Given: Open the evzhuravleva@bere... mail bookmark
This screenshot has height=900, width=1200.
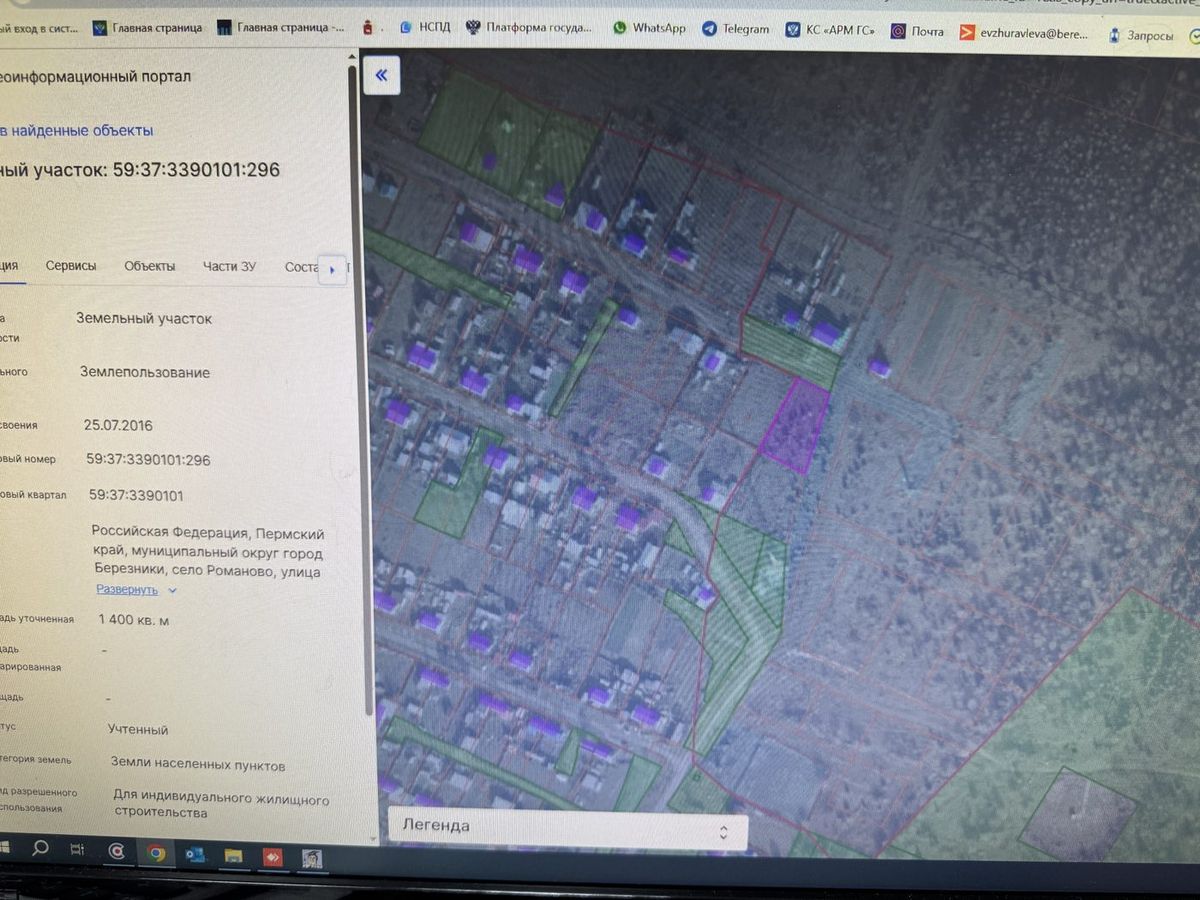Looking at the screenshot, I should coord(1024,33).
